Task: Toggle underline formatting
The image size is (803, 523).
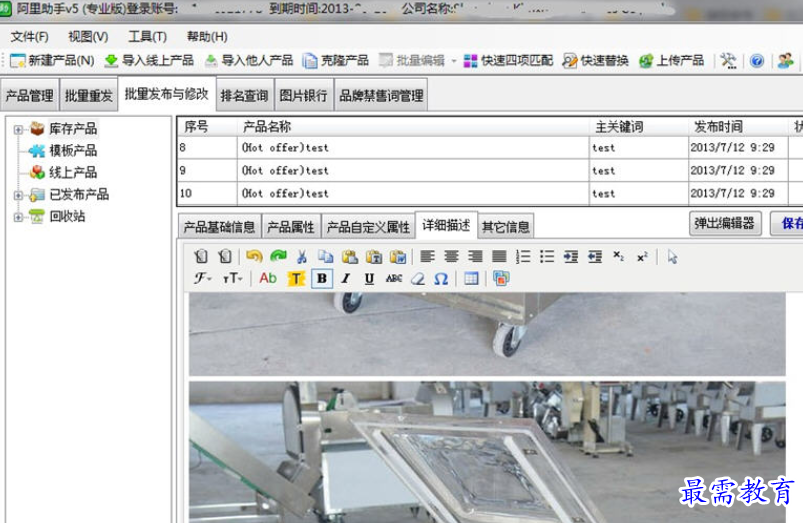Action: tap(369, 279)
